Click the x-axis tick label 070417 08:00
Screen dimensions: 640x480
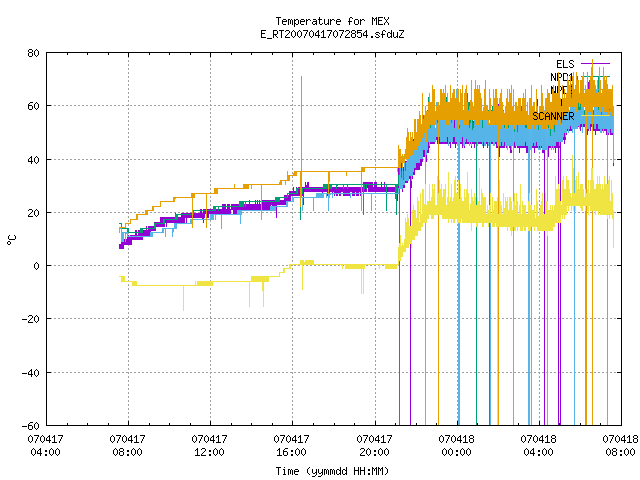point(127,445)
